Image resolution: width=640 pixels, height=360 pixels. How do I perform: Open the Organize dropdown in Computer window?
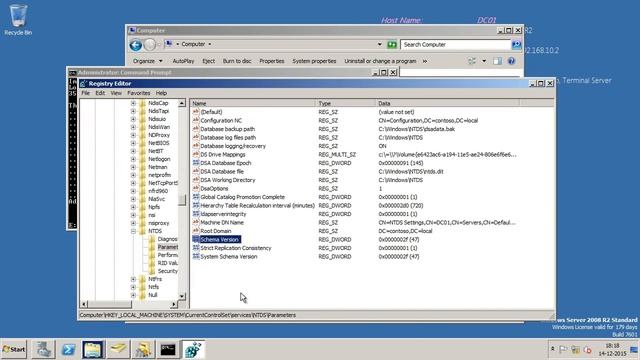pyautogui.click(x=148, y=61)
